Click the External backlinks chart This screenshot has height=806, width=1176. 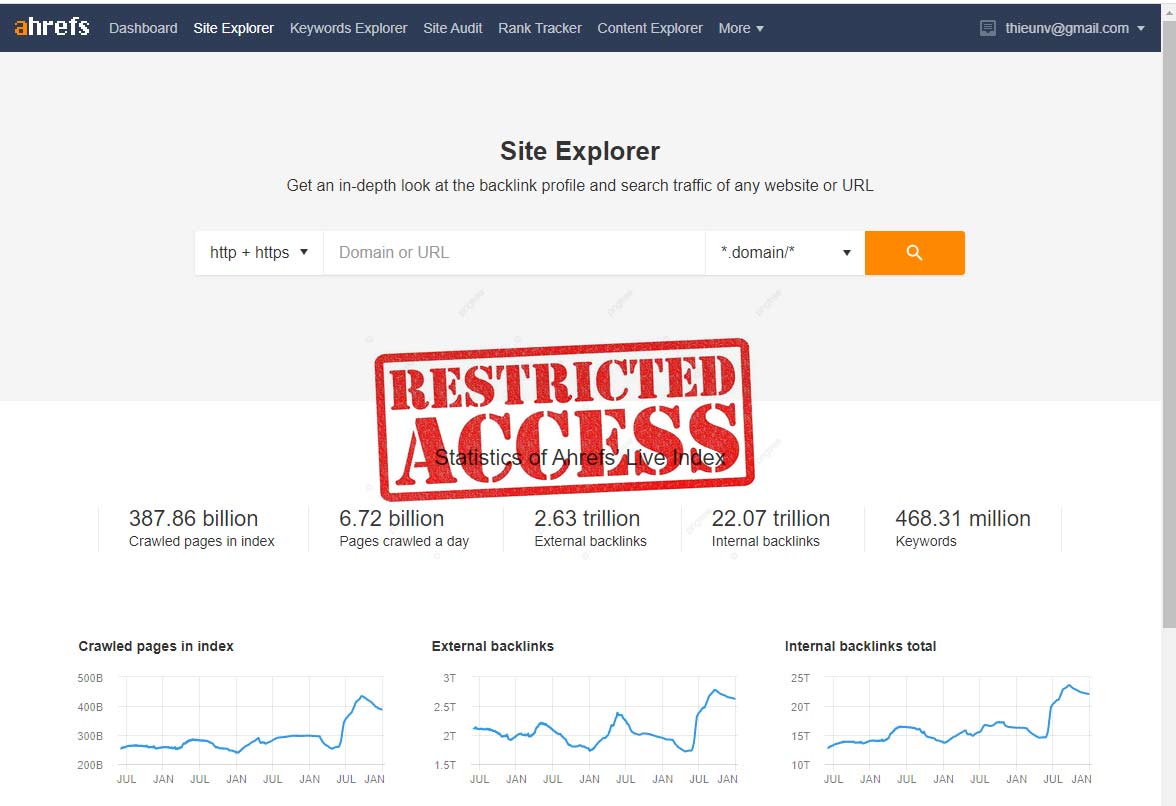[x=584, y=728]
